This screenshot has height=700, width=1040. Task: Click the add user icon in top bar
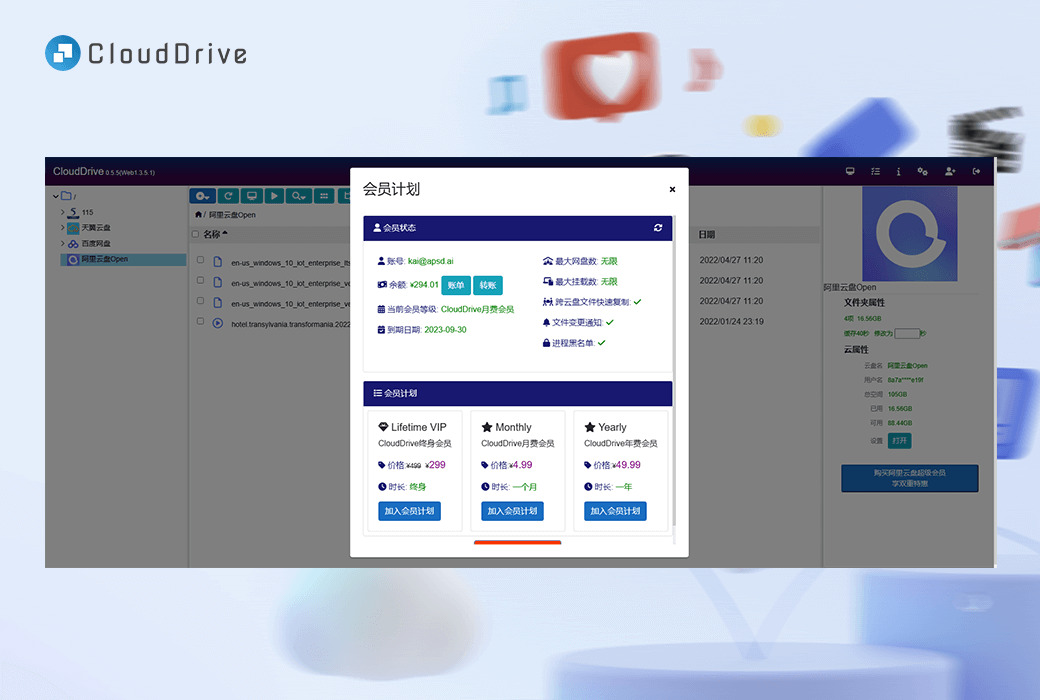pyautogui.click(x=949, y=171)
